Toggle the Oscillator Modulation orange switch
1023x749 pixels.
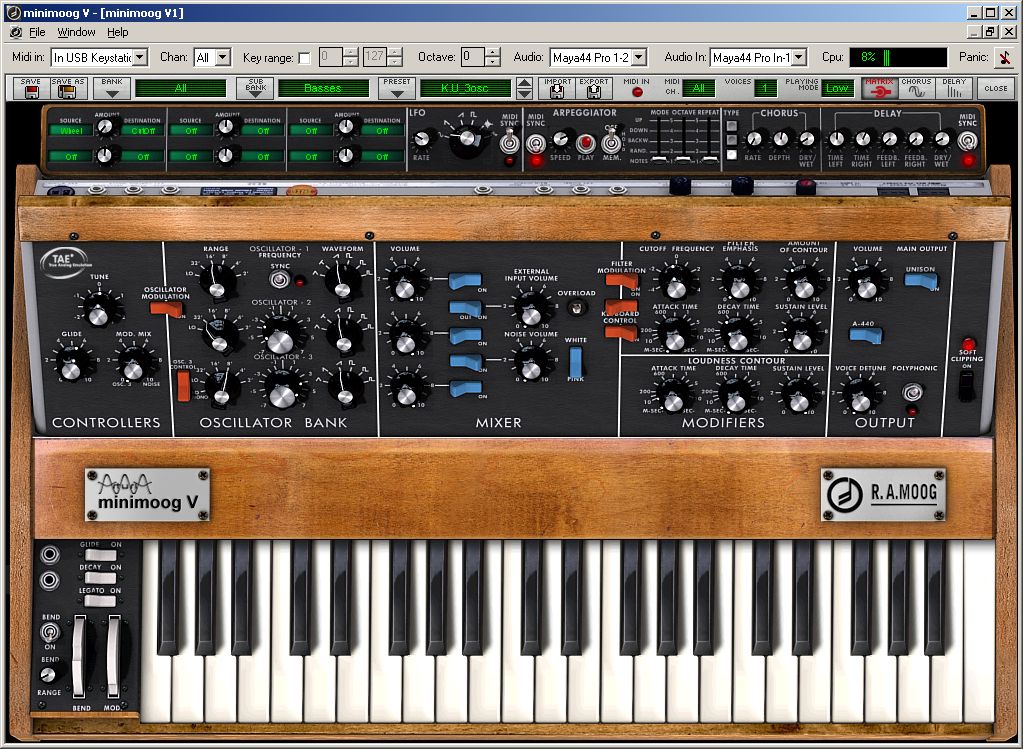click(166, 309)
